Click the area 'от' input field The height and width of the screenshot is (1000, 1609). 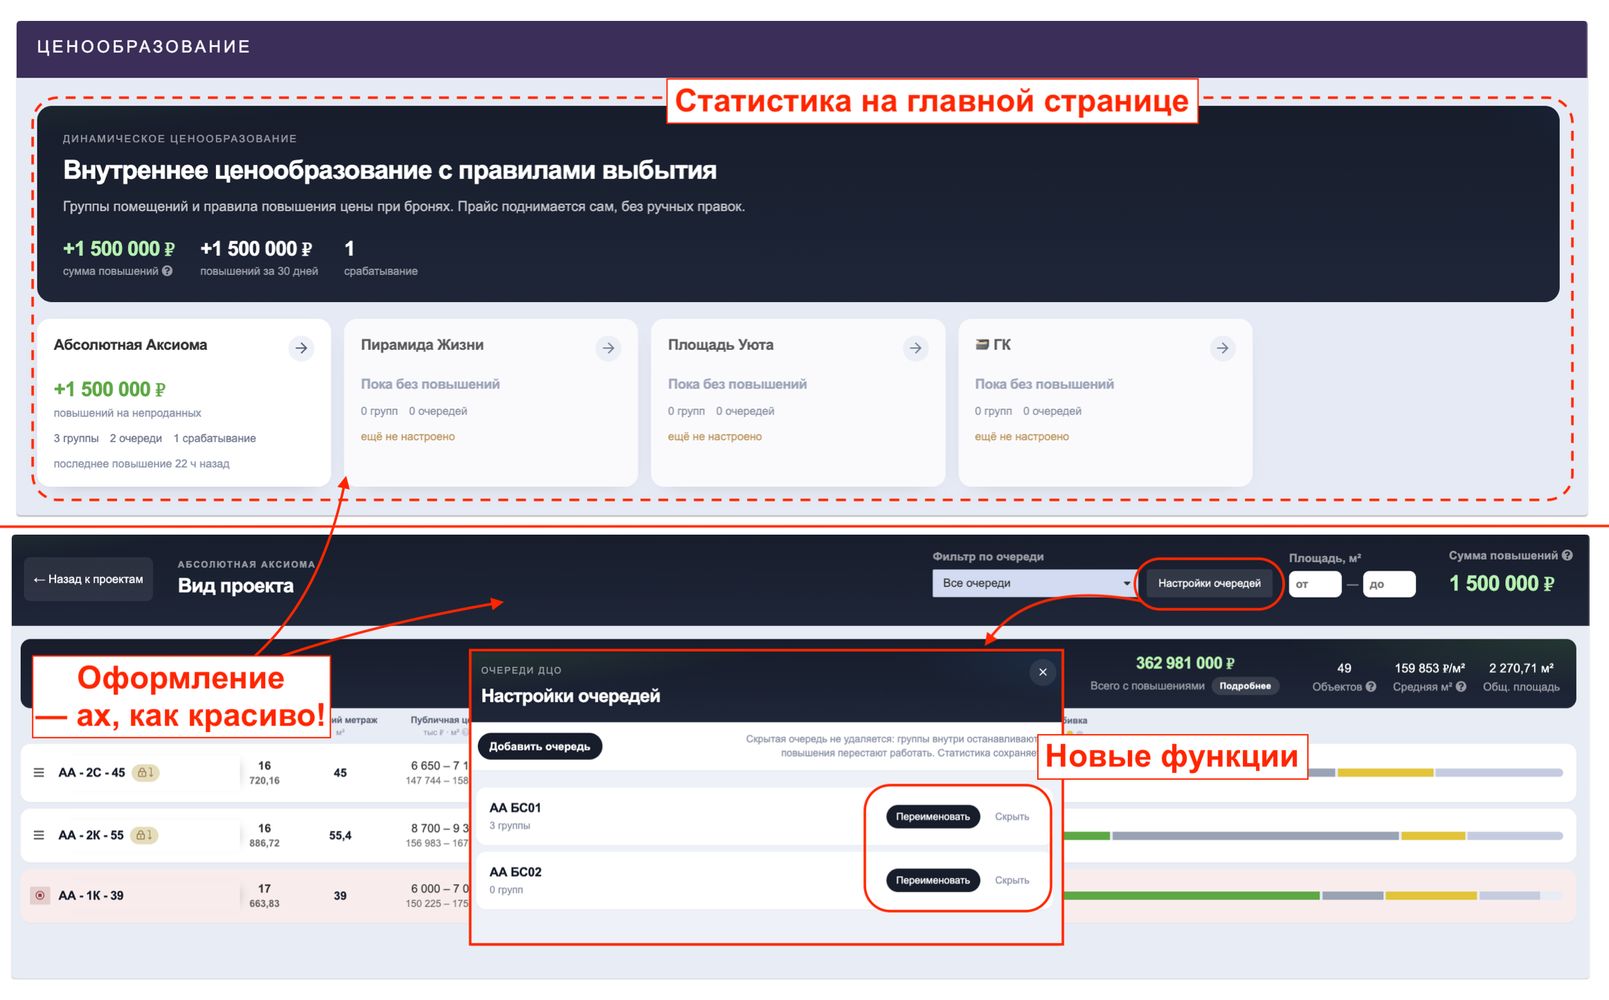[1315, 584]
